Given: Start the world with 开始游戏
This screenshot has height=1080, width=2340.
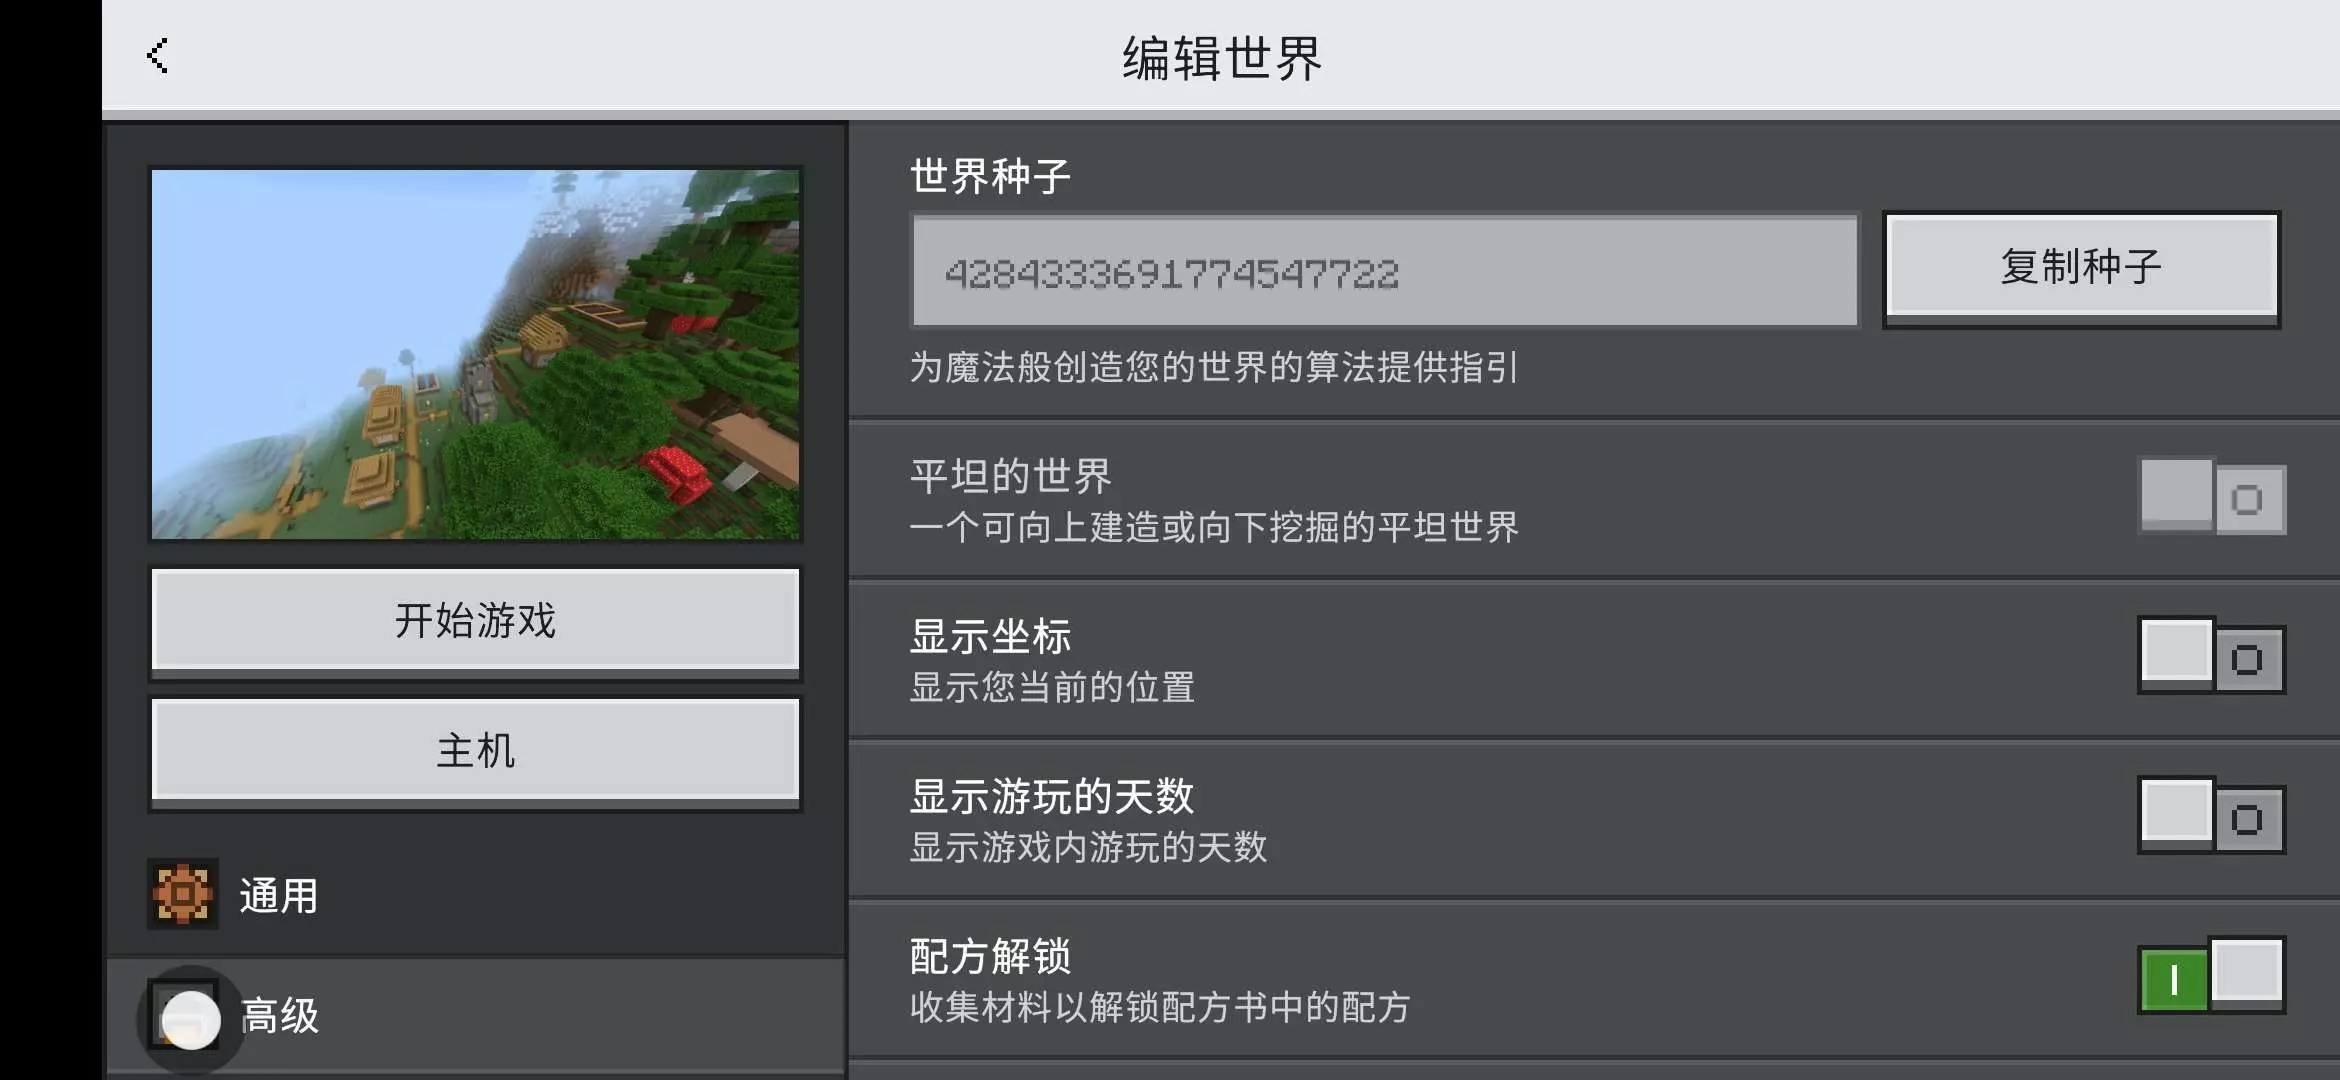Looking at the screenshot, I should point(475,620).
